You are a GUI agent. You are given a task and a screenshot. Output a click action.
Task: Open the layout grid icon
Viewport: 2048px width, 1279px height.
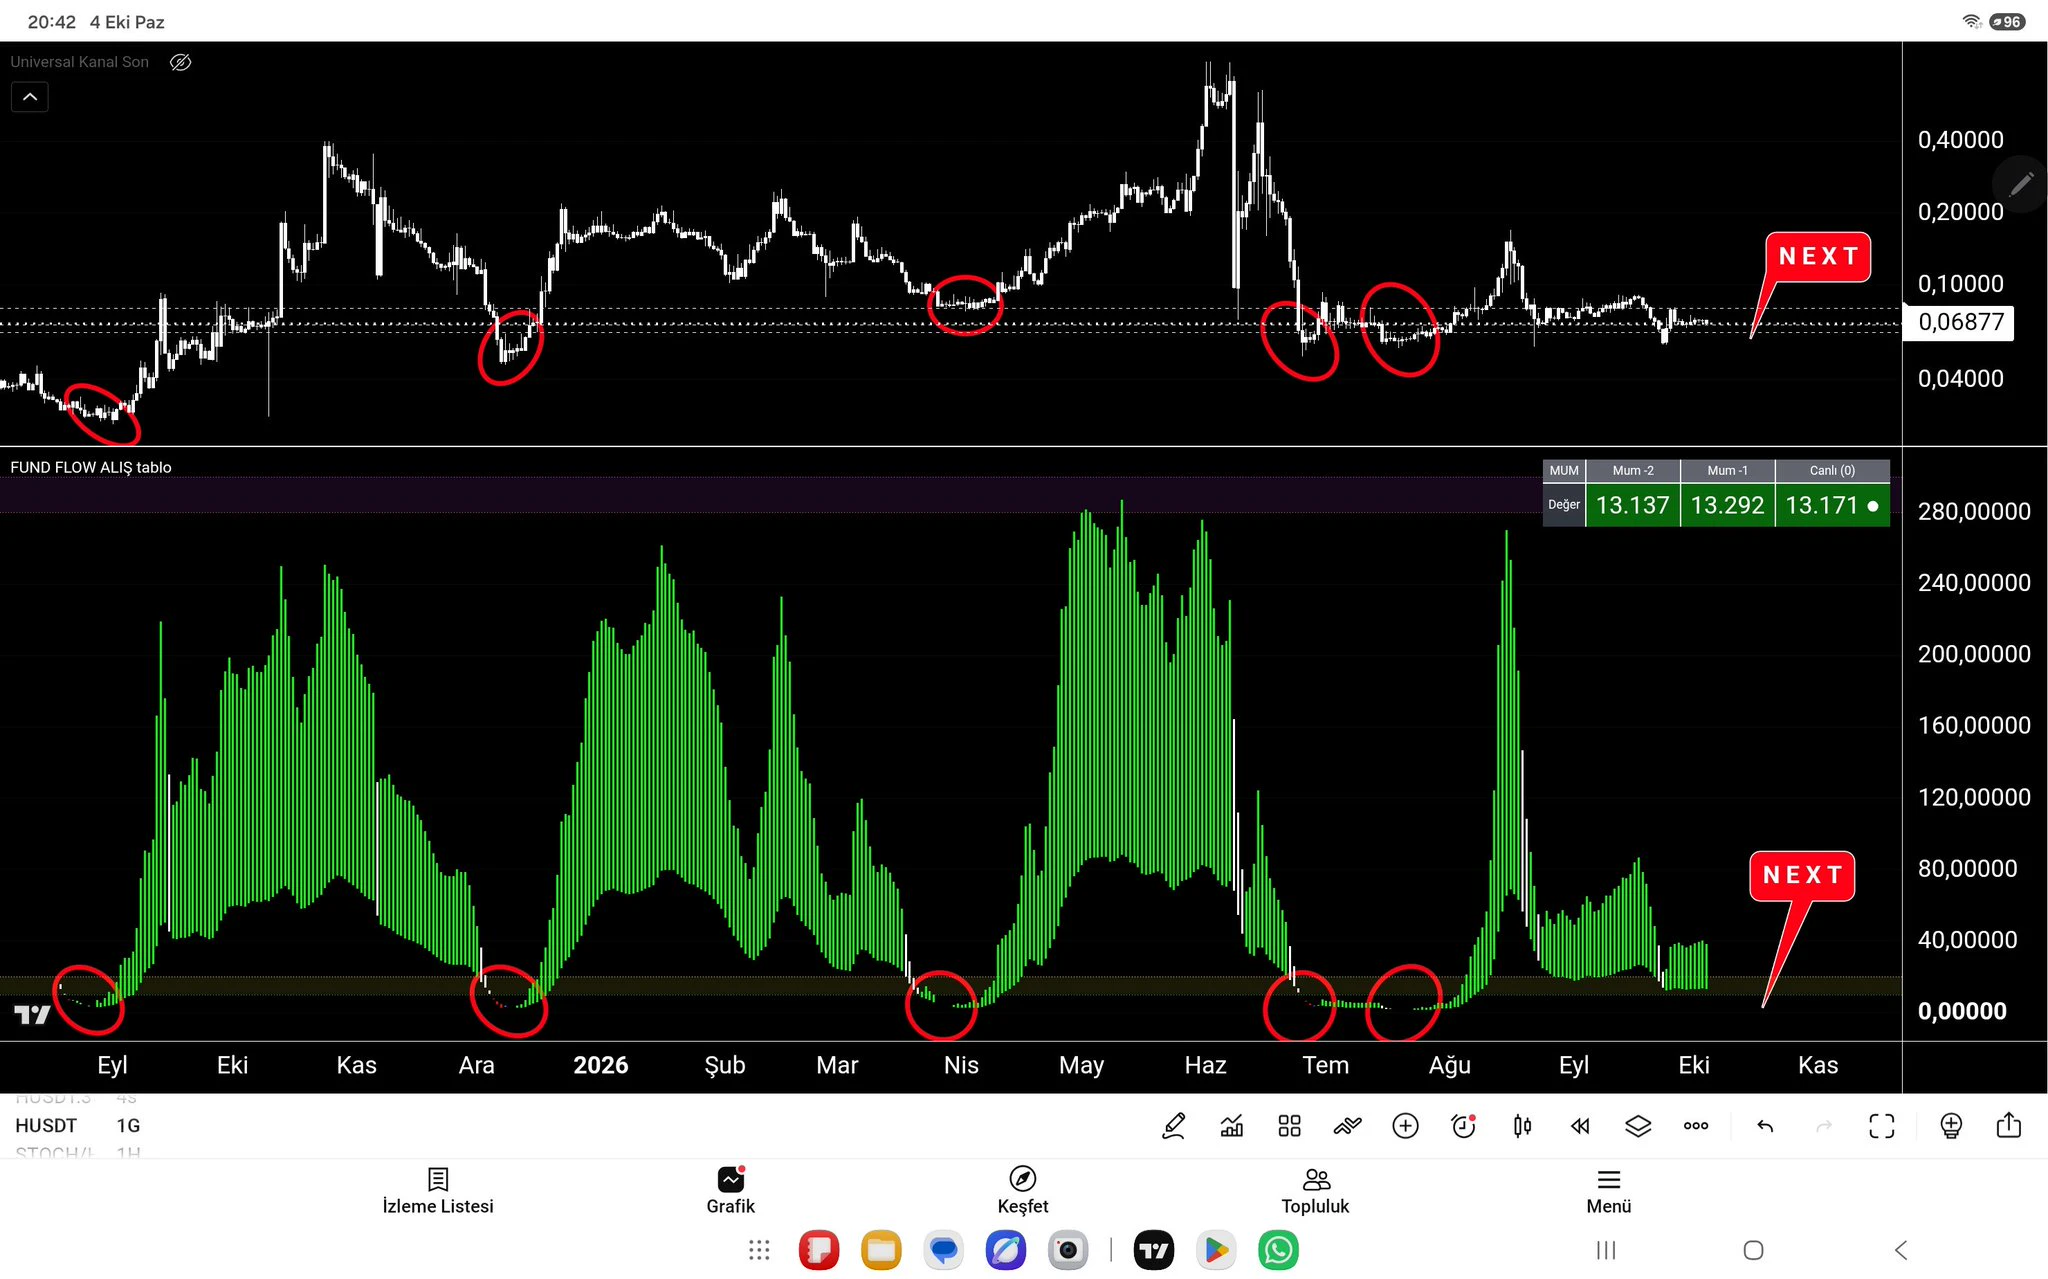pos(1289,1126)
